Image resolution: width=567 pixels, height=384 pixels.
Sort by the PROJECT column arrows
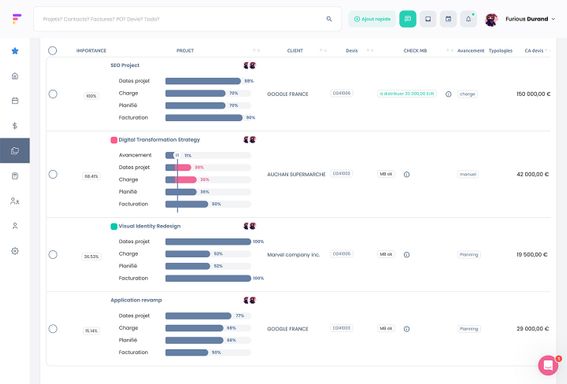[256, 51]
